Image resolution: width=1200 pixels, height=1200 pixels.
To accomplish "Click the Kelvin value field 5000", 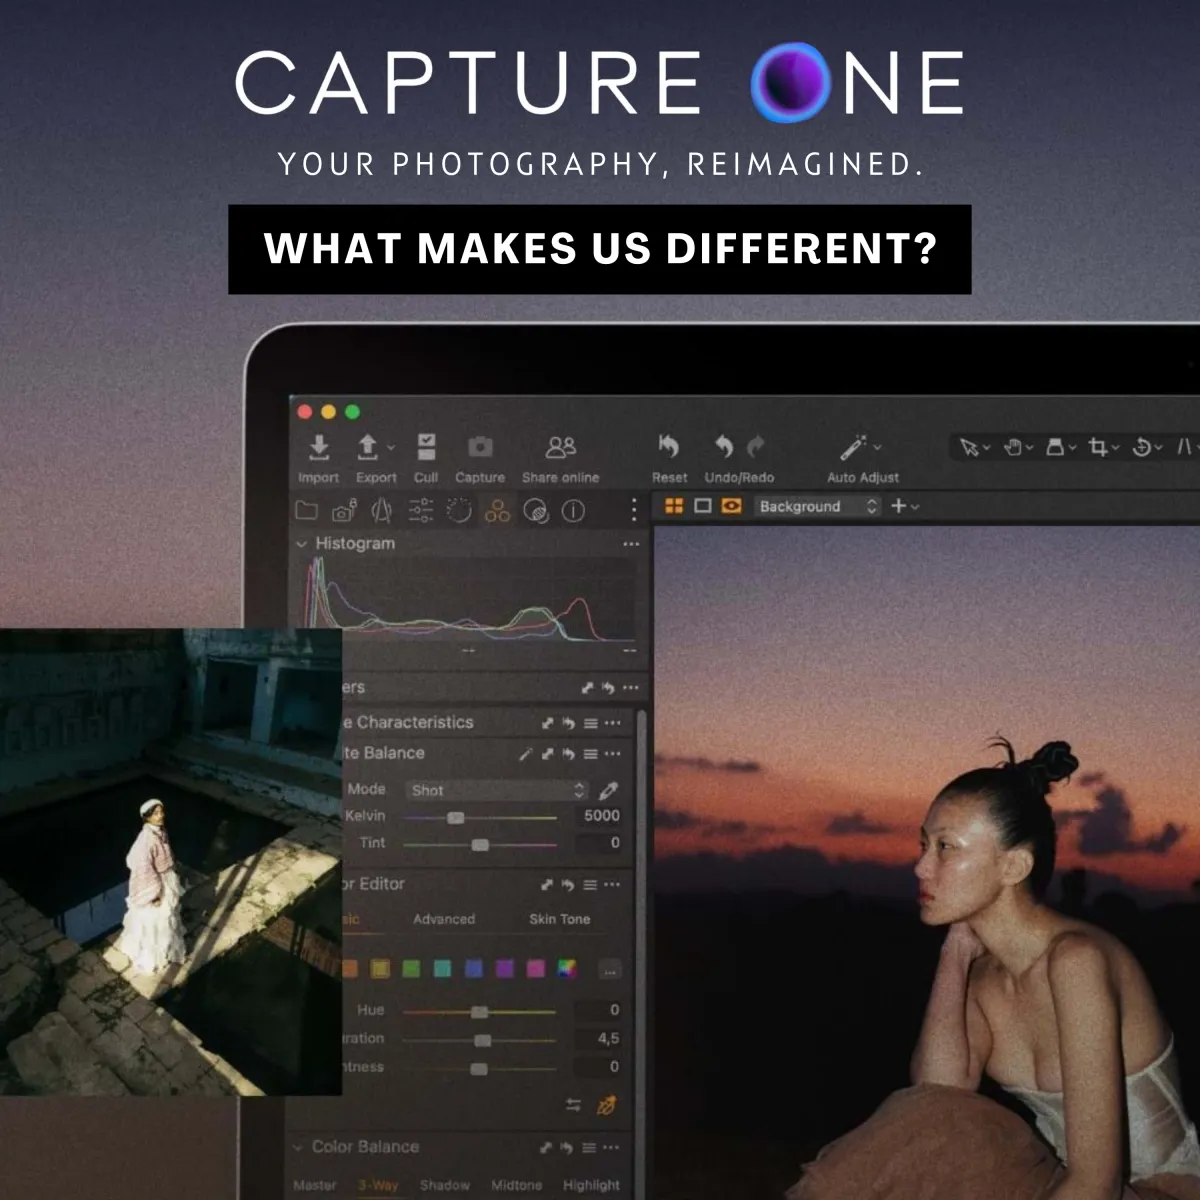I will [600, 816].
